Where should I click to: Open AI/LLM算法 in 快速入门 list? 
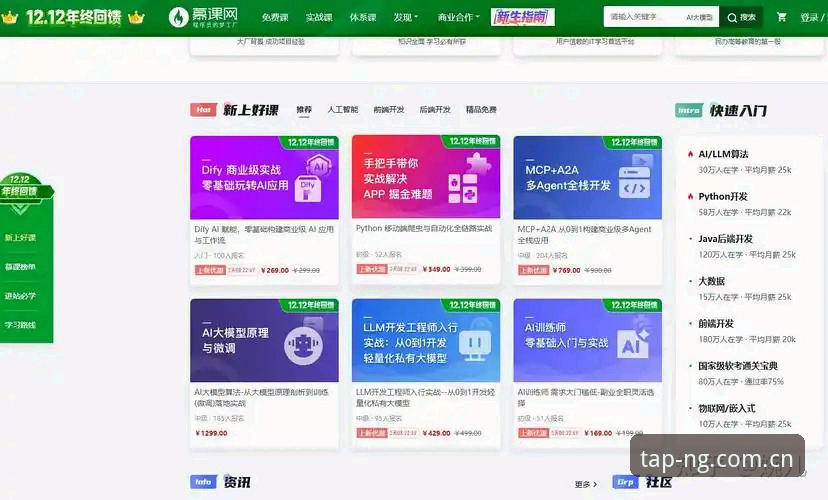pos(723,154)
